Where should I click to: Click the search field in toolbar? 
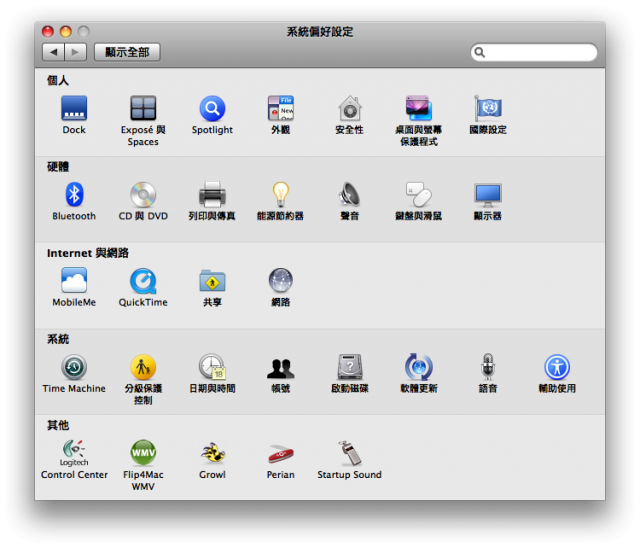tap(534, 52)
